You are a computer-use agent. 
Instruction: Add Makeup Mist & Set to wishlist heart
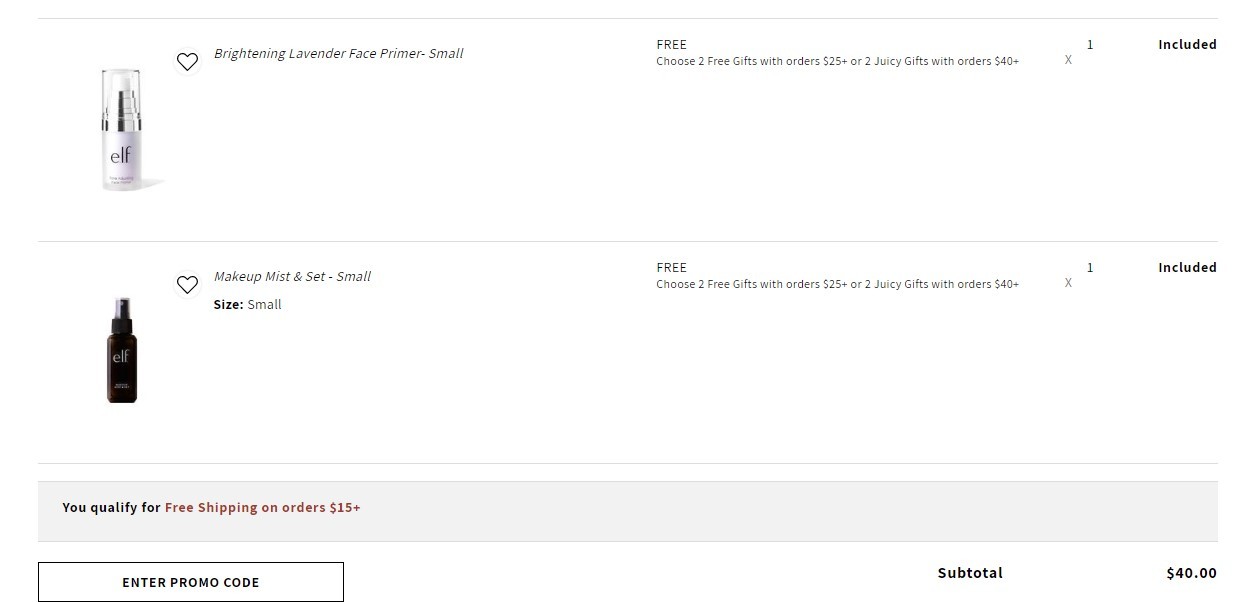187,285
